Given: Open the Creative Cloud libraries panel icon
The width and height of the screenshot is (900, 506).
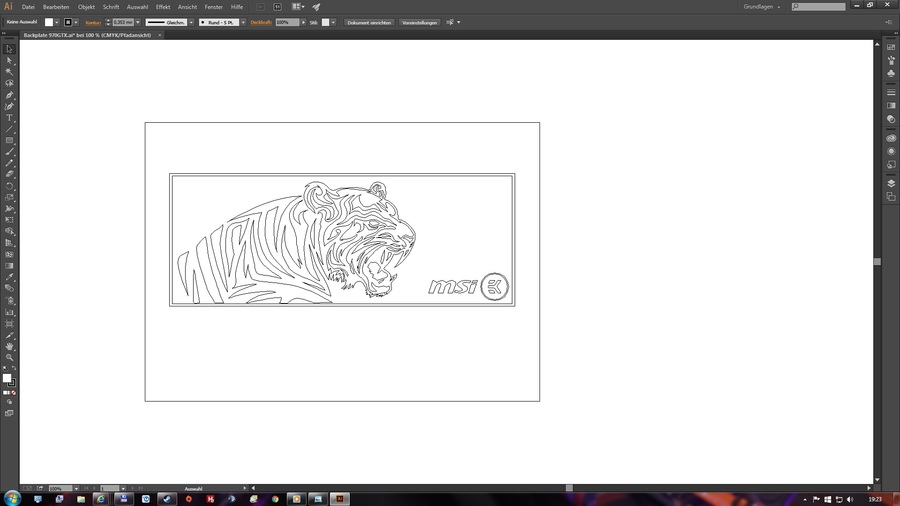Looking at the screenshot, I should 891,138.
